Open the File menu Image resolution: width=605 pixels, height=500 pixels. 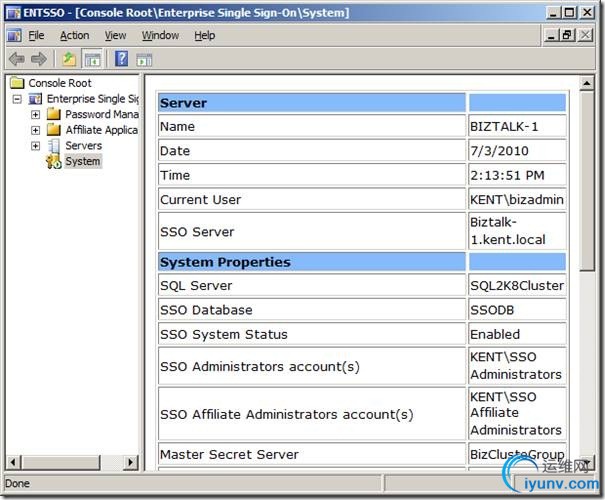pyautogui.click(x=36, y=35)
